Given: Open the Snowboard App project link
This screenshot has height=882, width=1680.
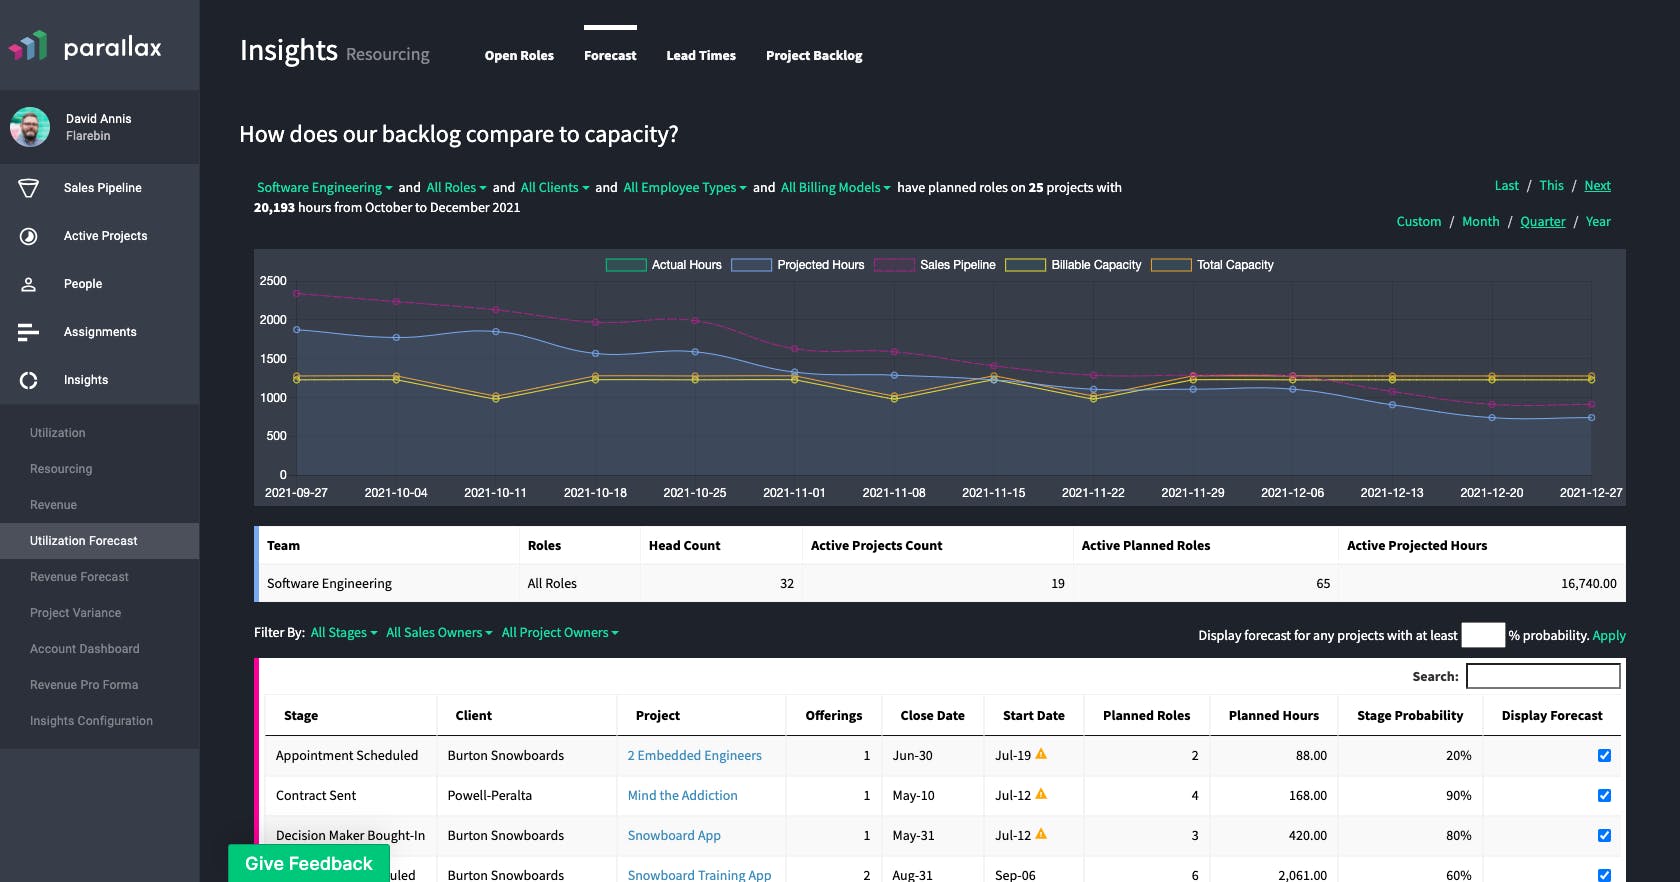Looking at the screenshot, I should coord(674,836).
